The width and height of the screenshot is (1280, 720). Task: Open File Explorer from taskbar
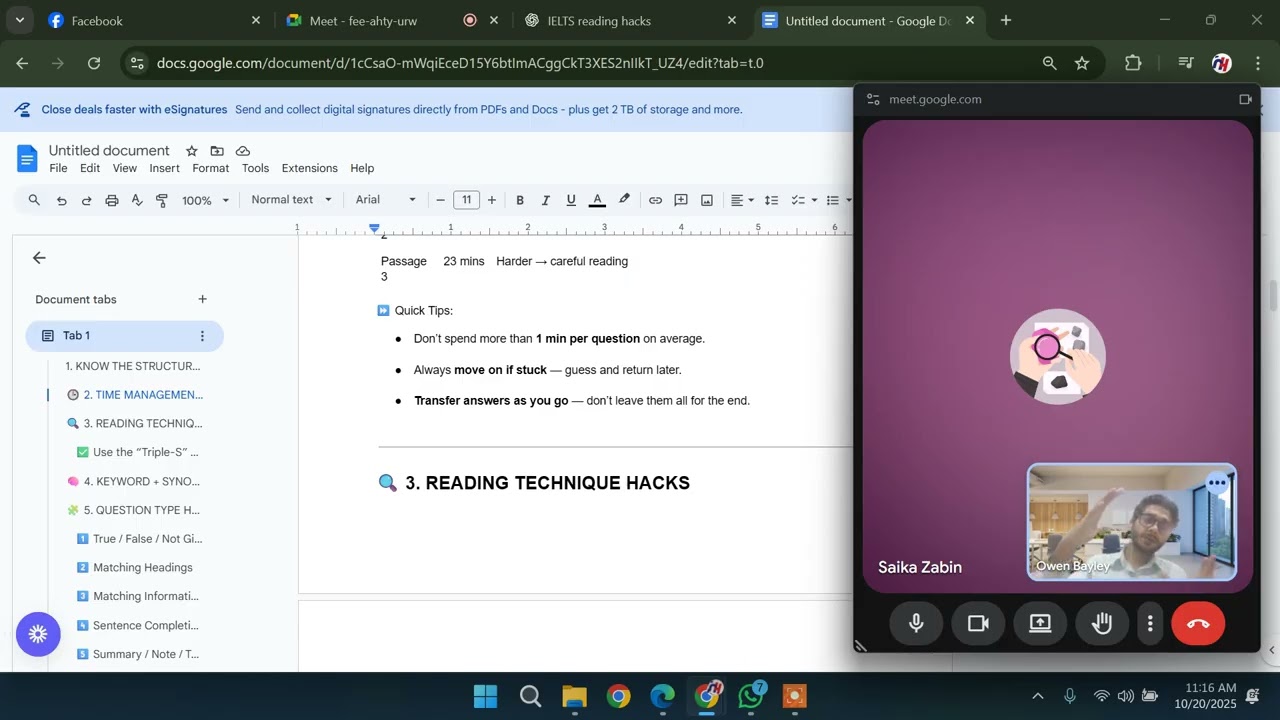[x=574, y=696]
